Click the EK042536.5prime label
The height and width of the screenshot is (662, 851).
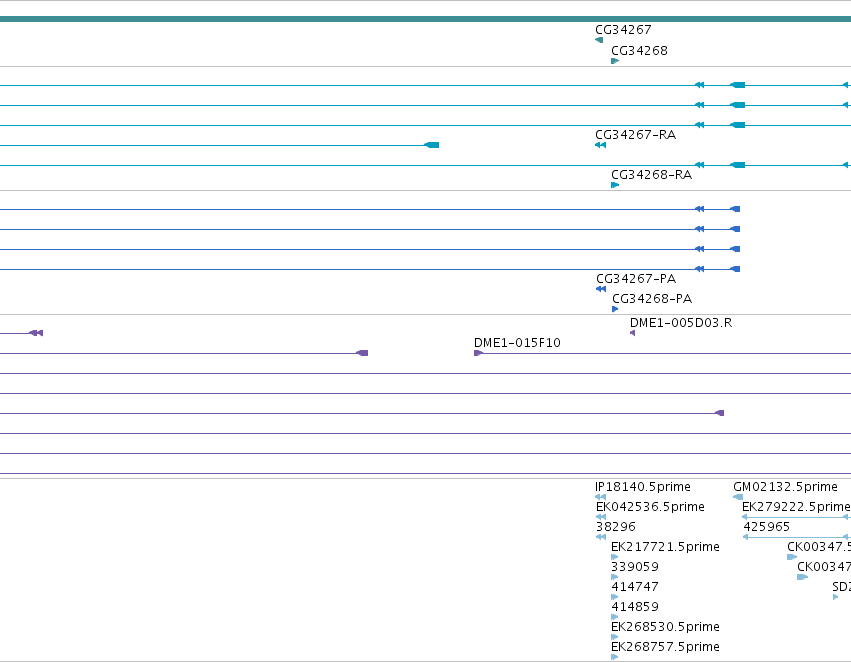[x=650, y=507]
